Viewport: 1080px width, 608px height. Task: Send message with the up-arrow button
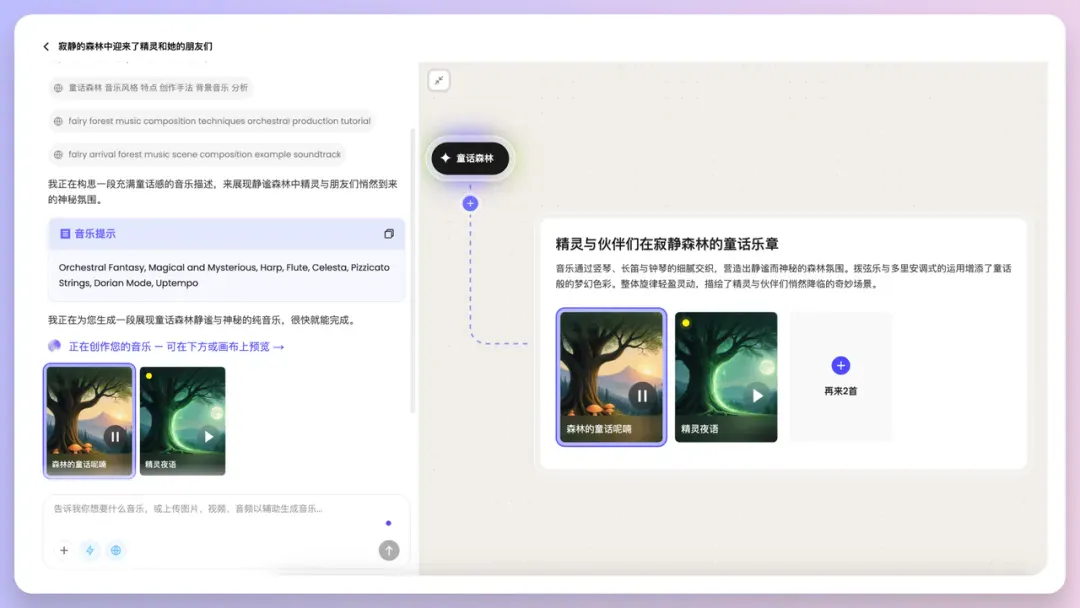(389, 550)
